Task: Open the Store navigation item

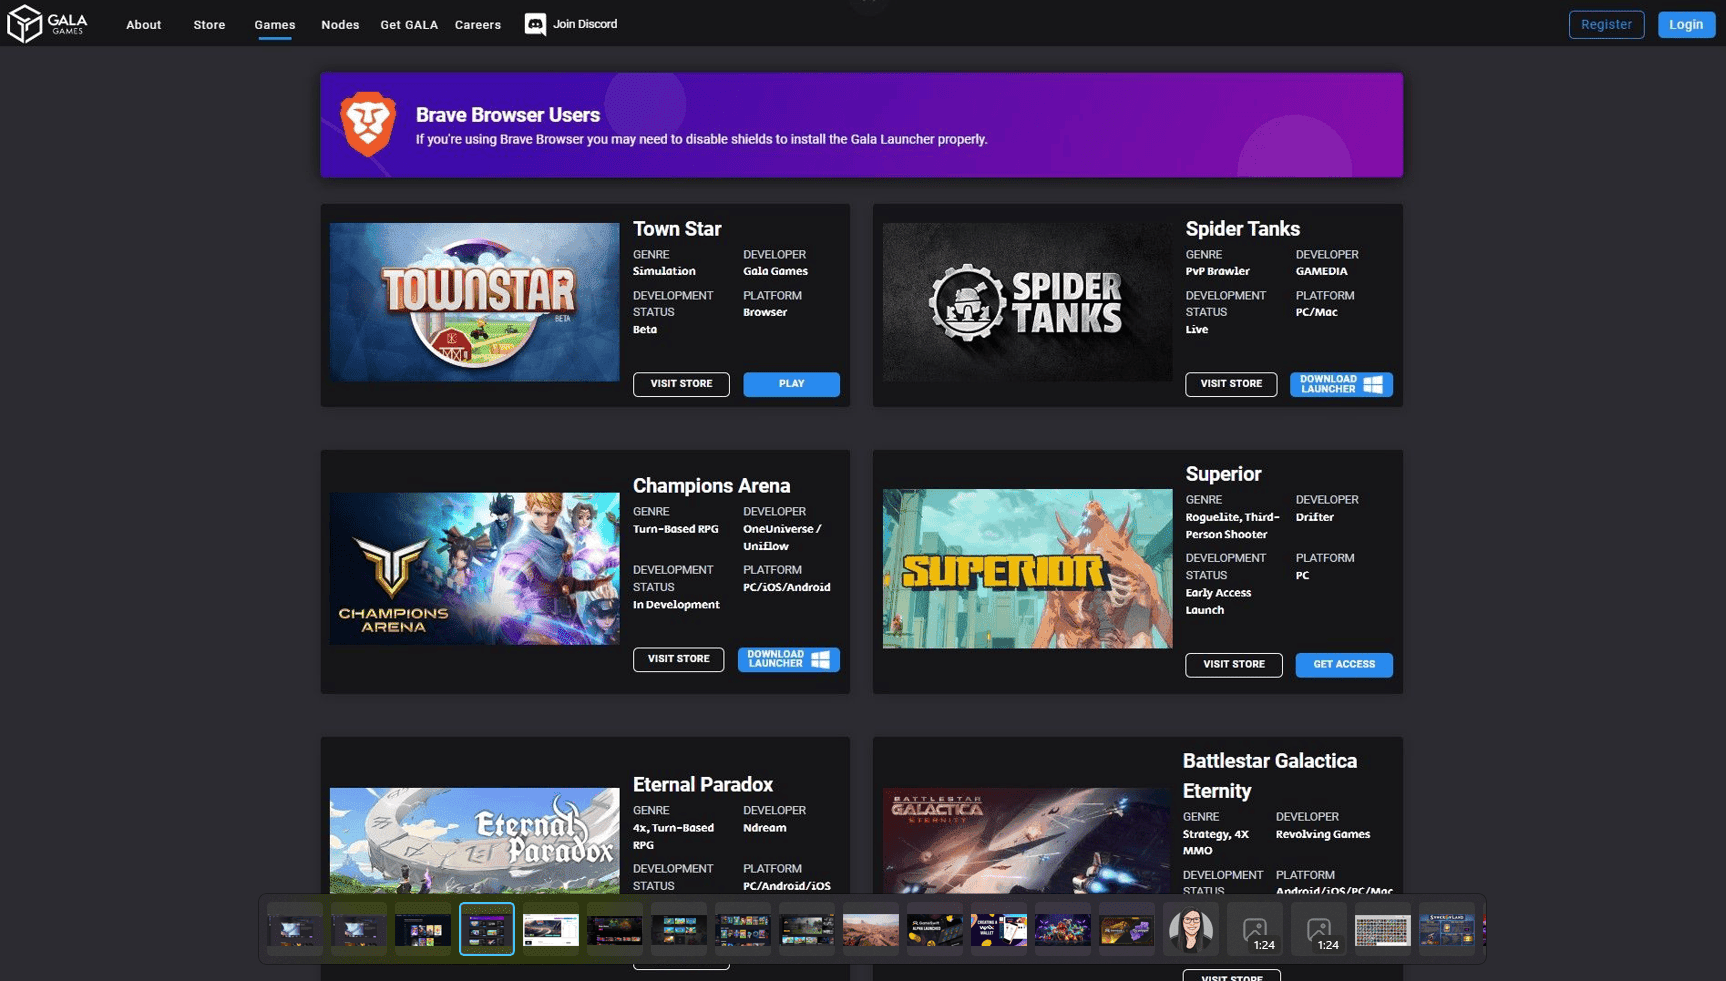Action: (208, 24)
